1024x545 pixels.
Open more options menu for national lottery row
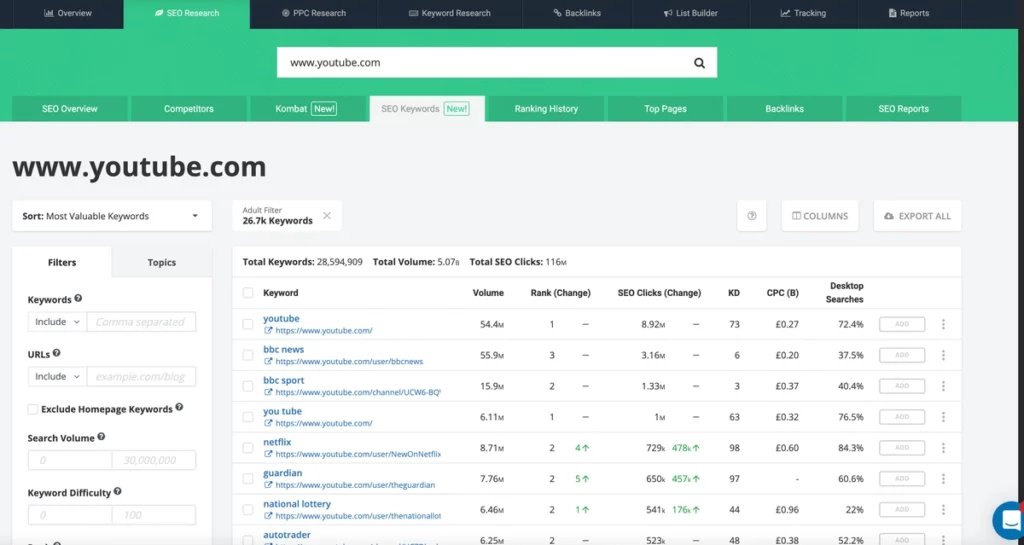tap(943, 510)
